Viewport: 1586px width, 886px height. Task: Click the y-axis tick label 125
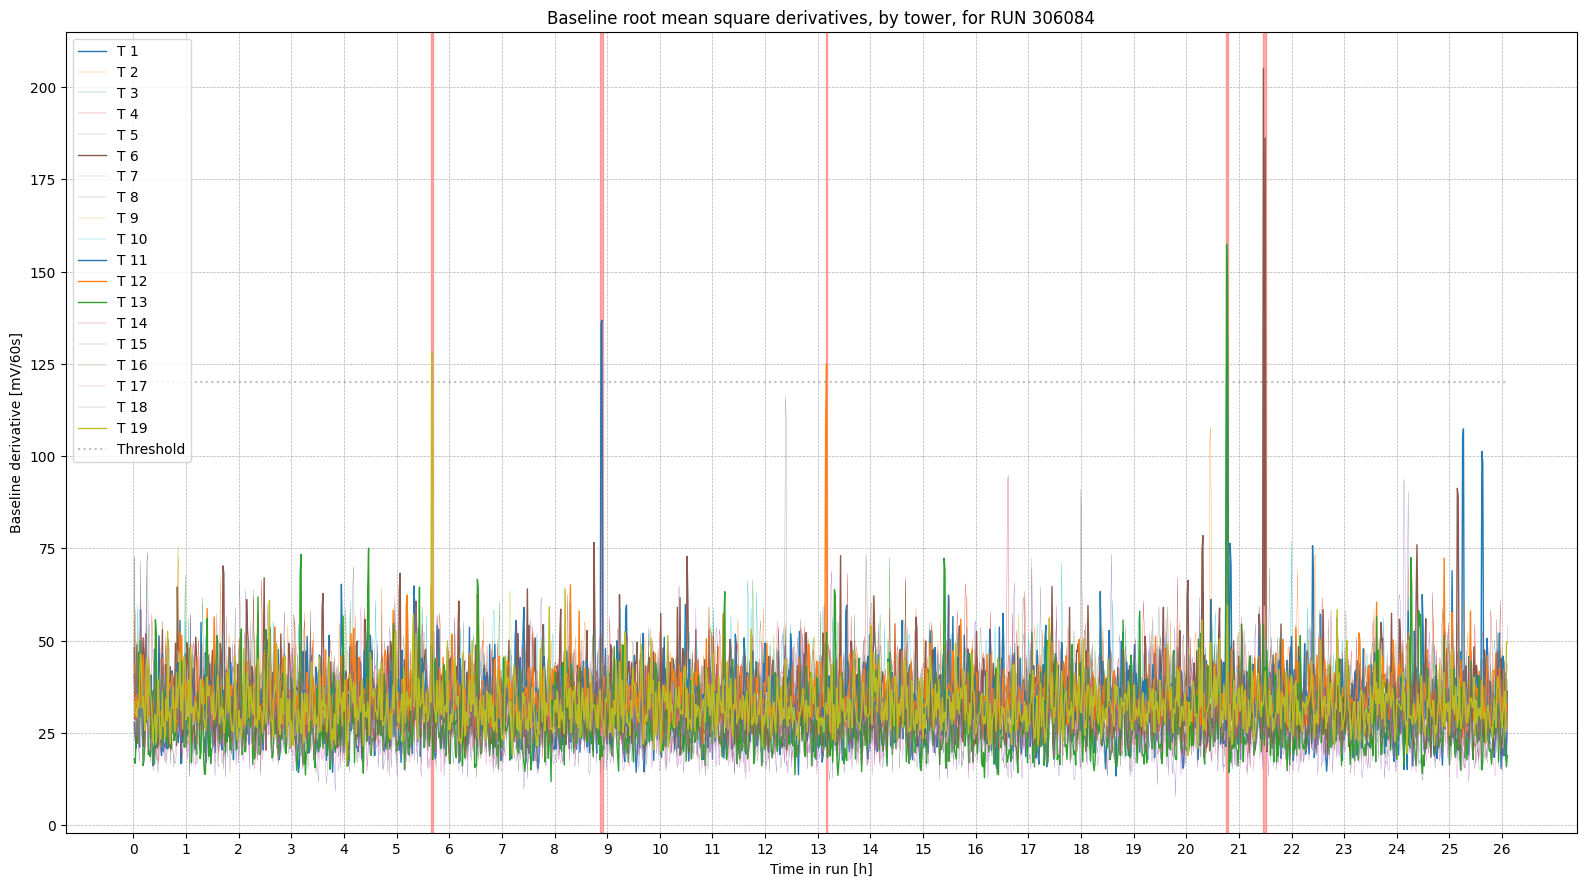click(x=45, y=365)
